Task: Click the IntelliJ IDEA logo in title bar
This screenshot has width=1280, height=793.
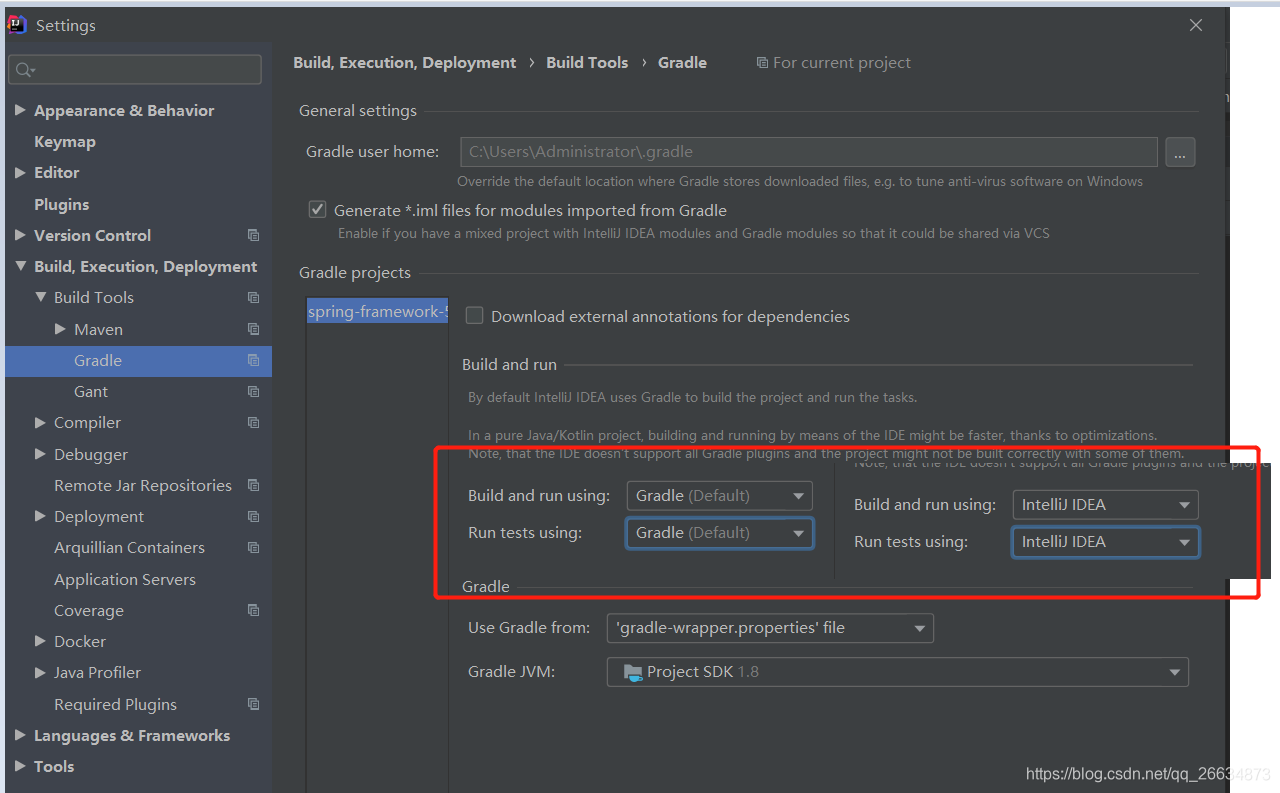Action: [x=17, y=25]
